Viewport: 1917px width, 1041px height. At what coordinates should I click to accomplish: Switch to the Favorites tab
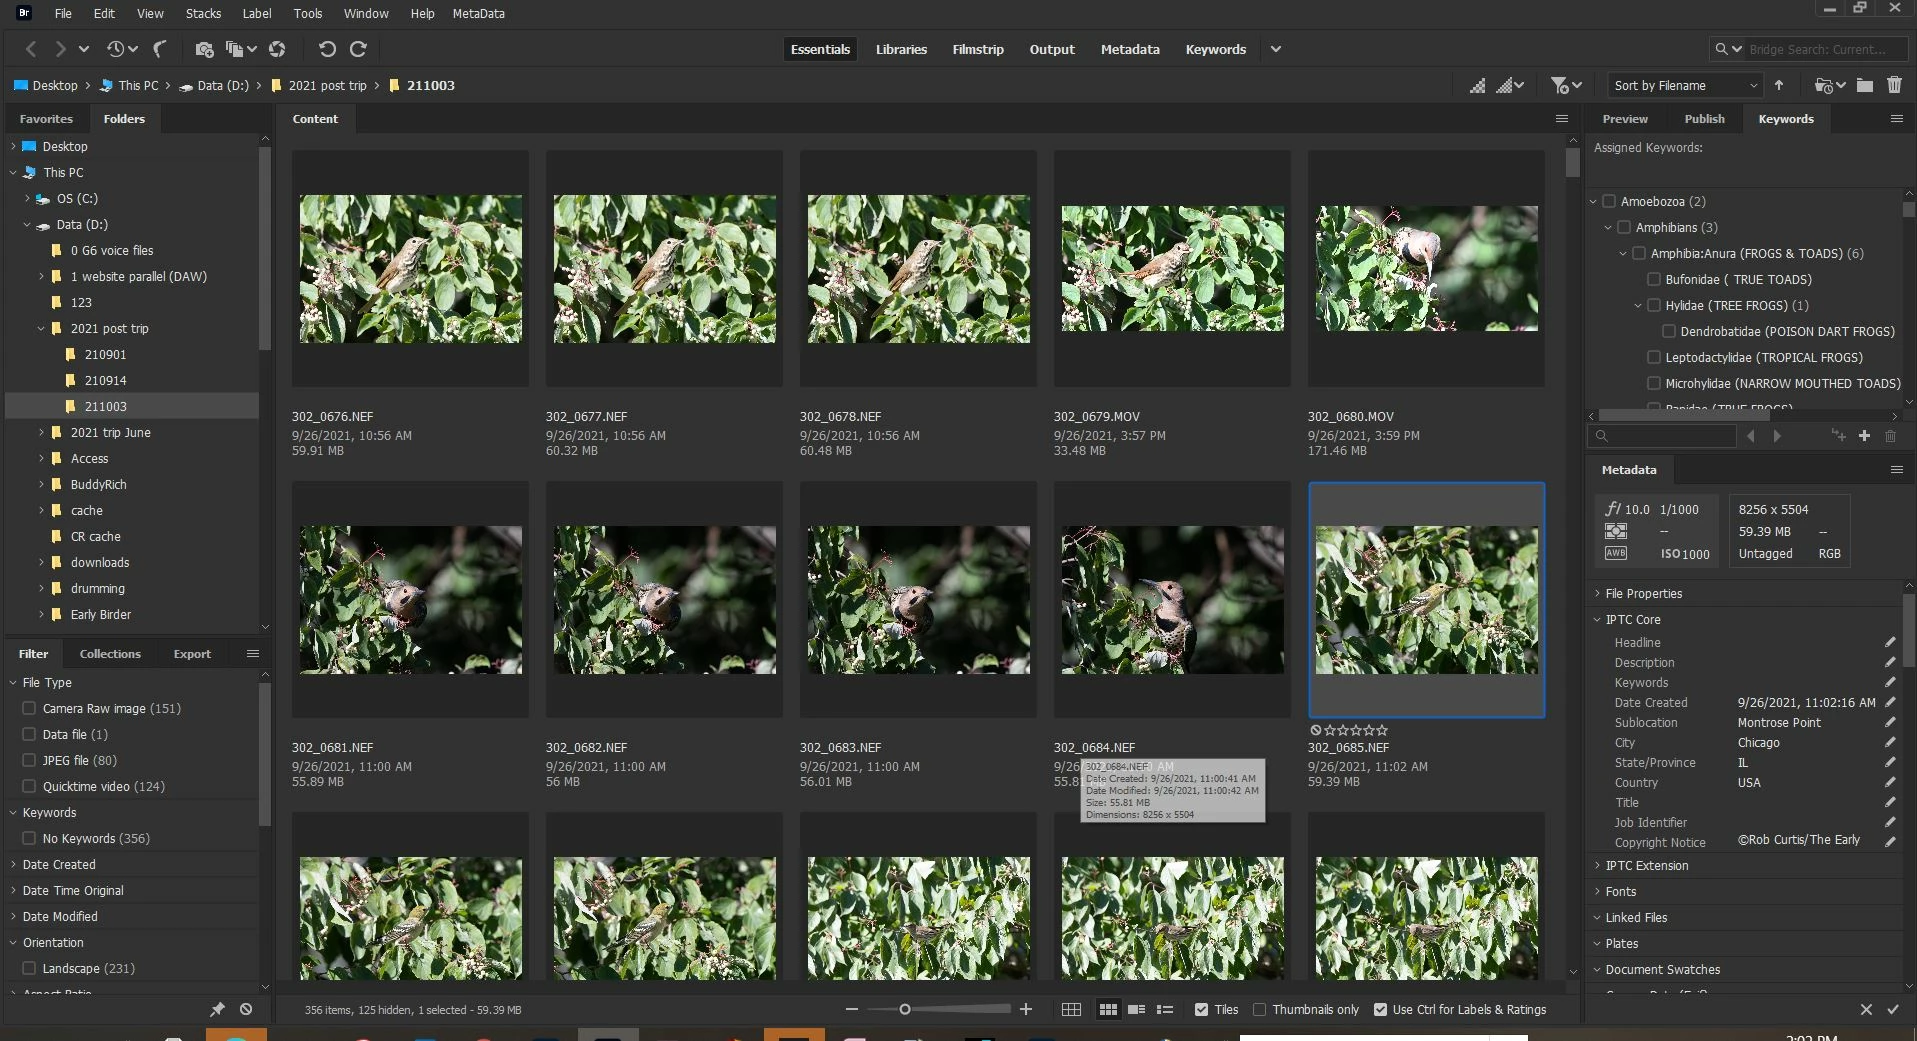pyautogui.click(x=46, y=119)
